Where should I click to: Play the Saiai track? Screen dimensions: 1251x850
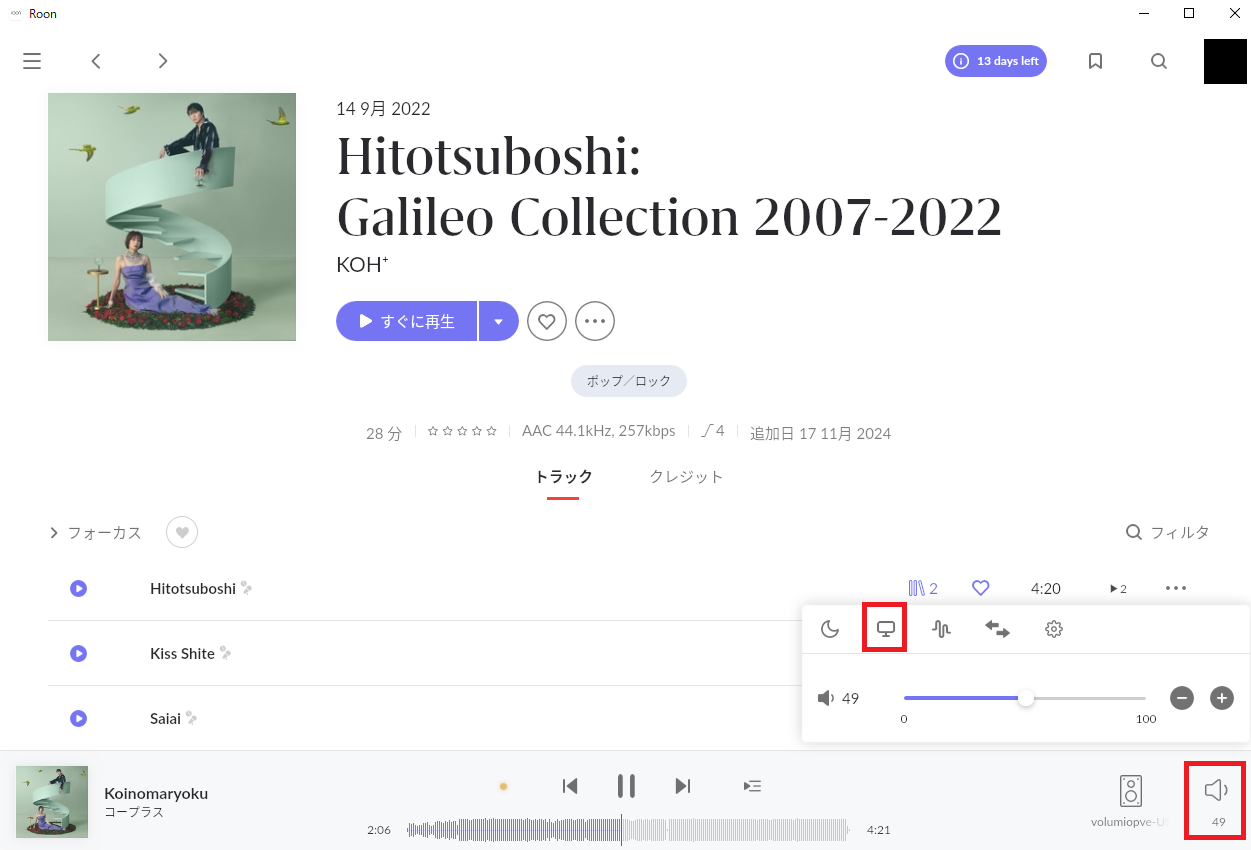(x=78, y=718)
